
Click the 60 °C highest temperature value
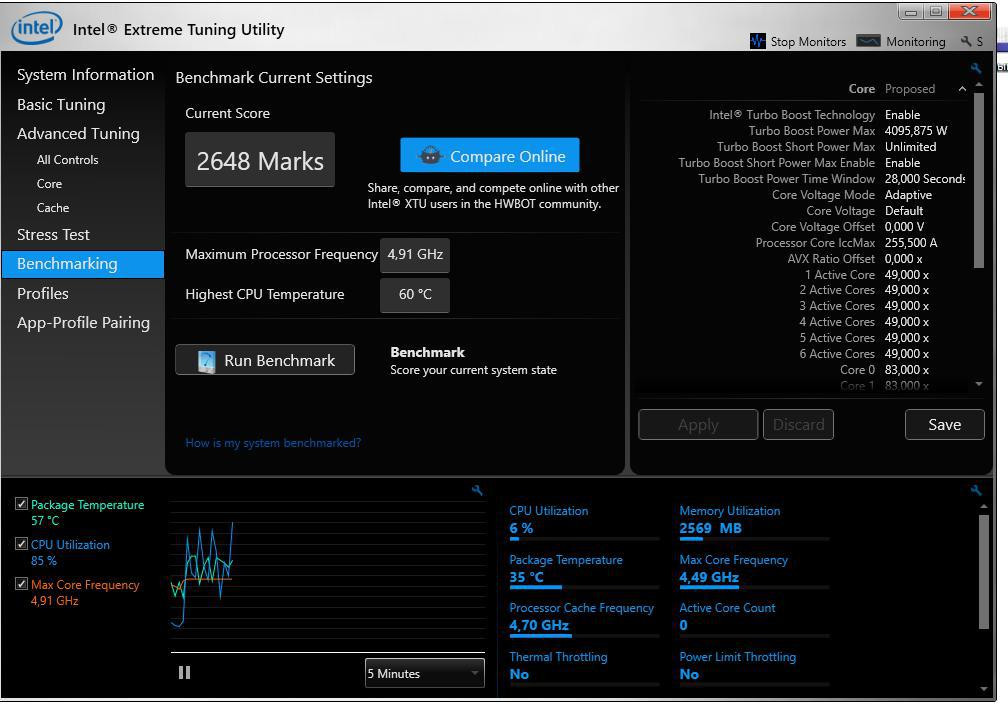415,294
